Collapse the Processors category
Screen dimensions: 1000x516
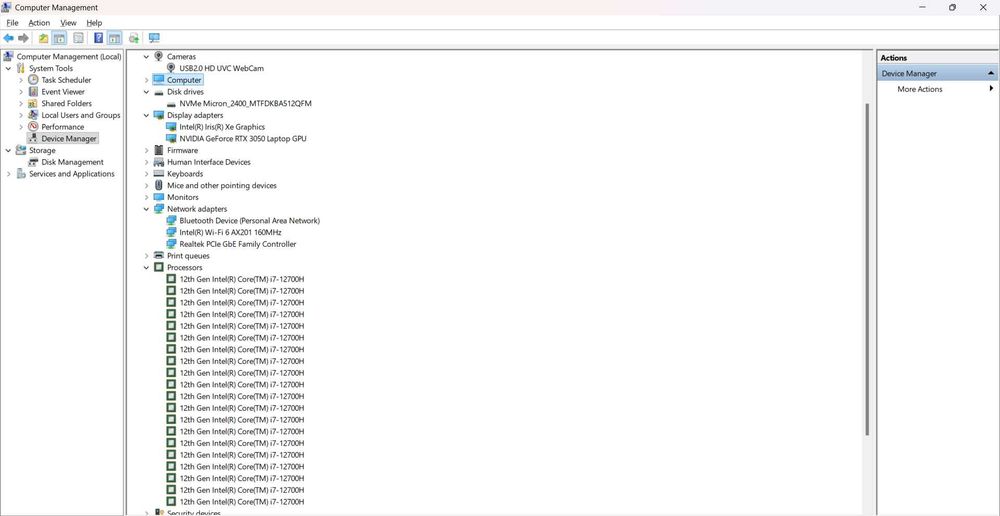[x=146, y=268]
